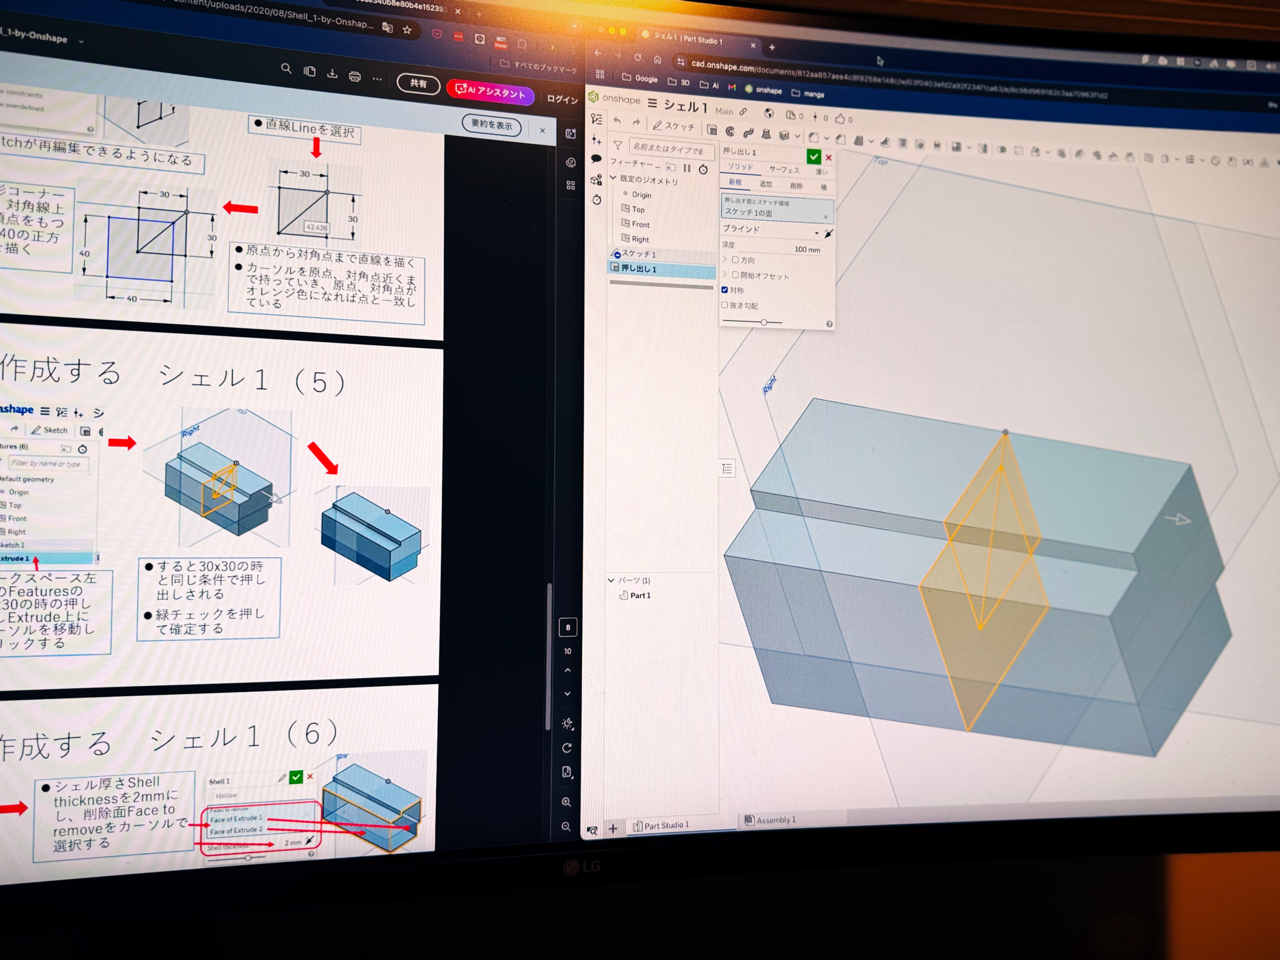Image resolution: width=1280 pixels, height=960 pixels.
Task: Select 新規 operation tab
Action: pyautogui.click(x=735, y=182)
